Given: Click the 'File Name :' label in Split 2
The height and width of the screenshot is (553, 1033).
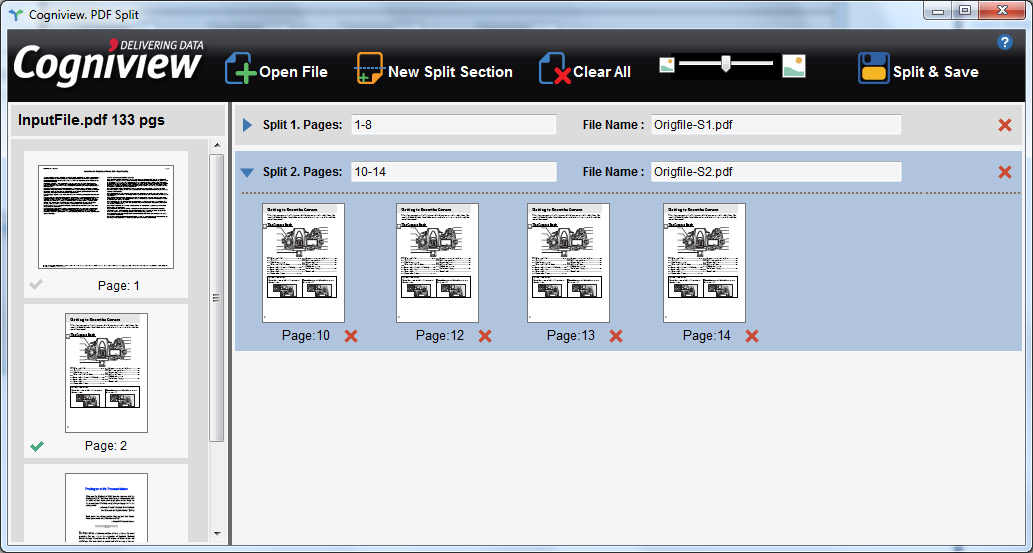Looking at the screenshot, I should [x=613, y=172].
